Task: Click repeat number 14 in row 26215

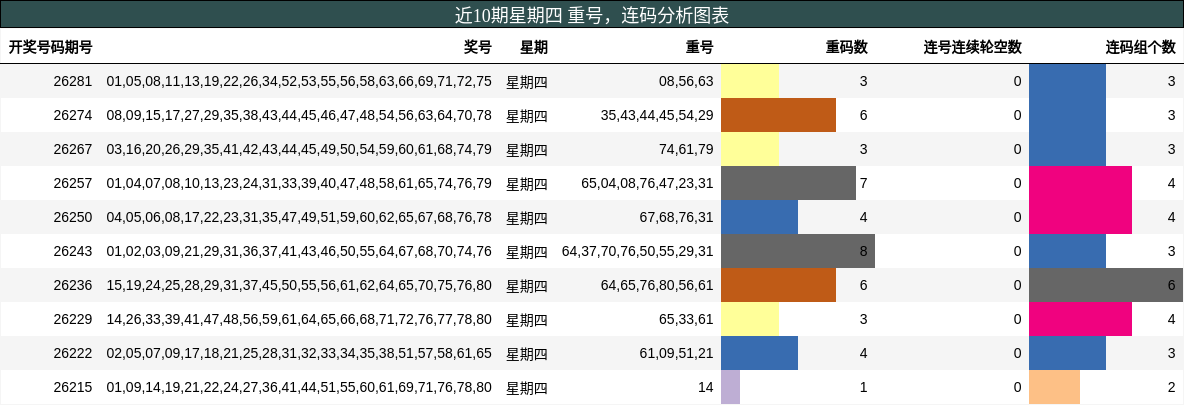Action: coord(705,387)
